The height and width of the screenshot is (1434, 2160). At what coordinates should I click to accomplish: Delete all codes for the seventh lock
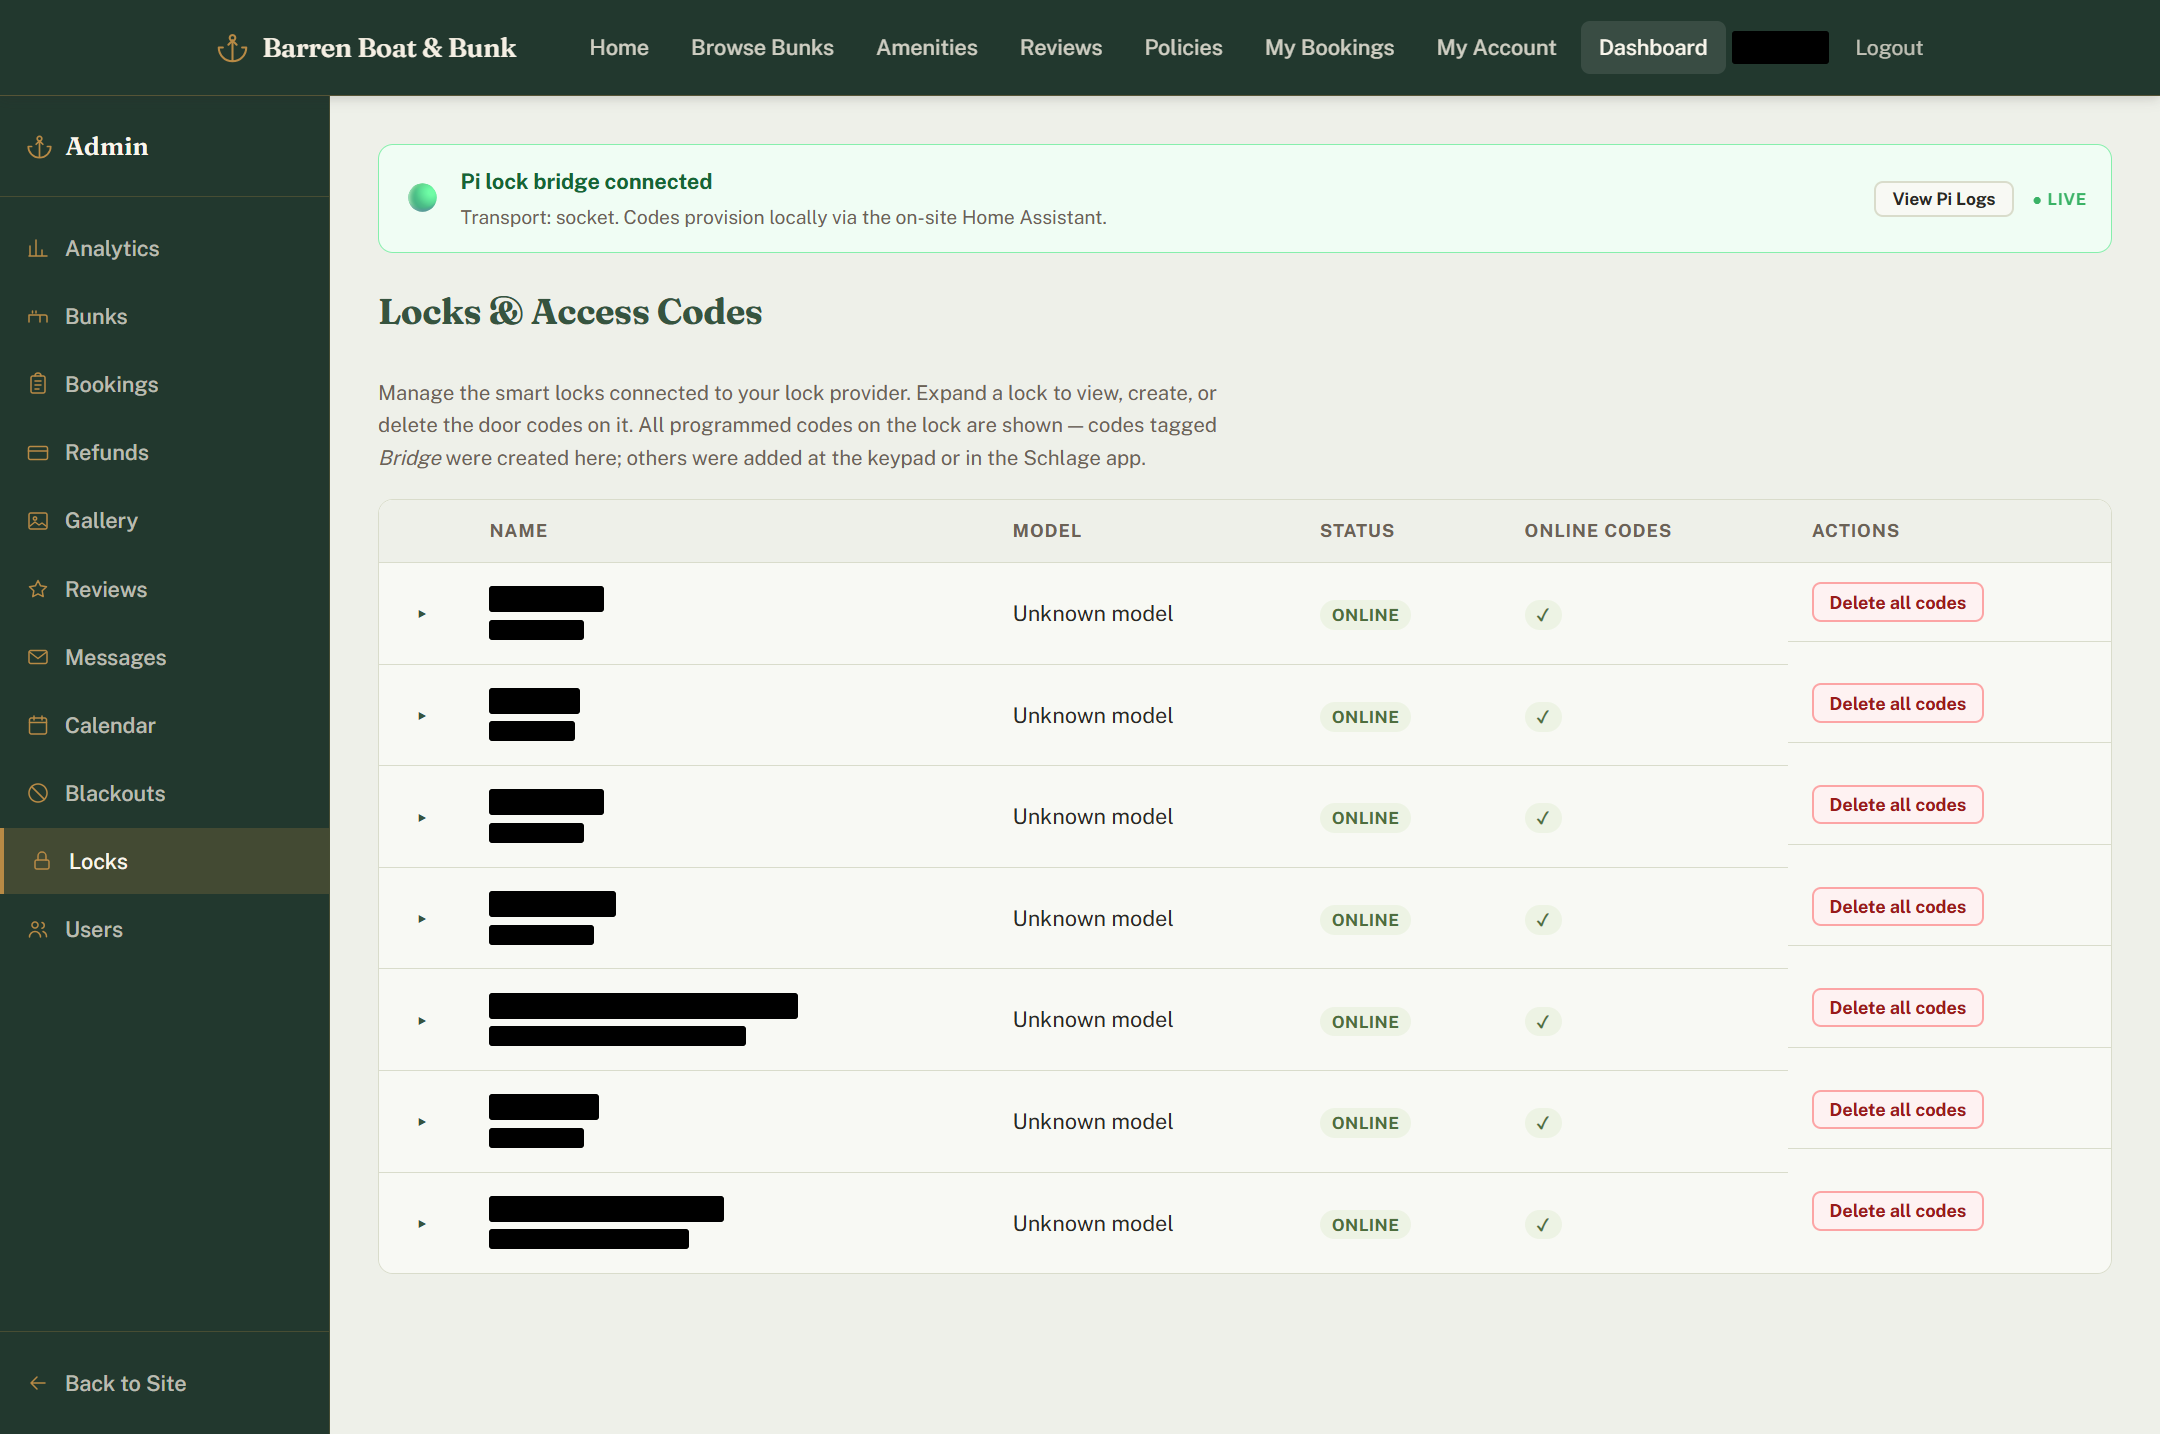click(1897, 1211)
